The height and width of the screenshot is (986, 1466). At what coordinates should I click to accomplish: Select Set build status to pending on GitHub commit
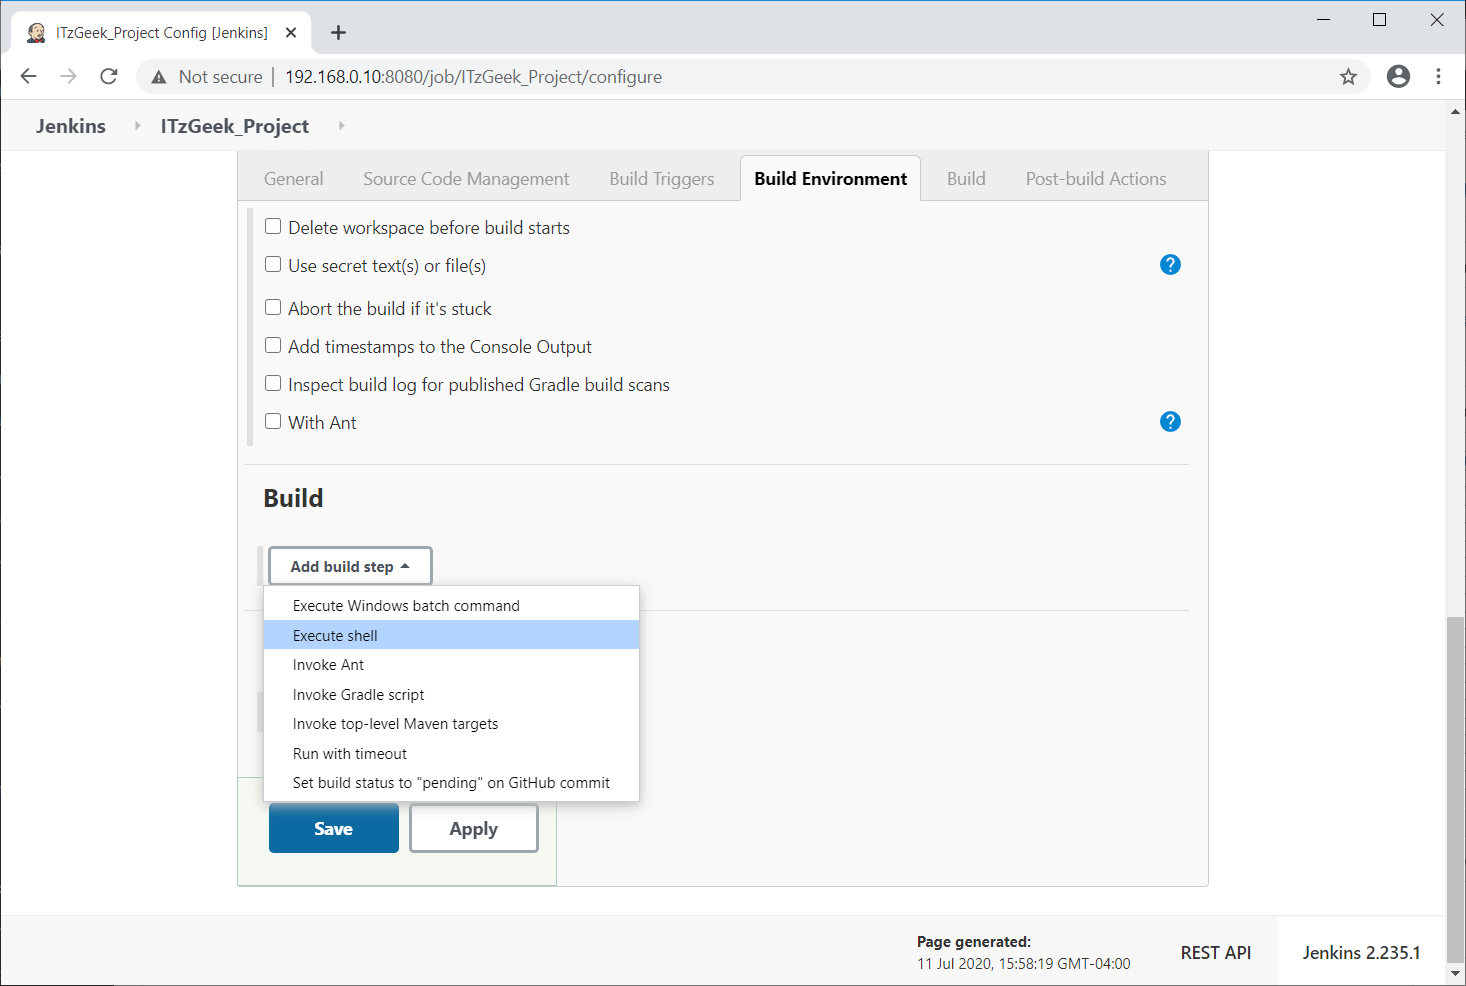coord(451,783)
